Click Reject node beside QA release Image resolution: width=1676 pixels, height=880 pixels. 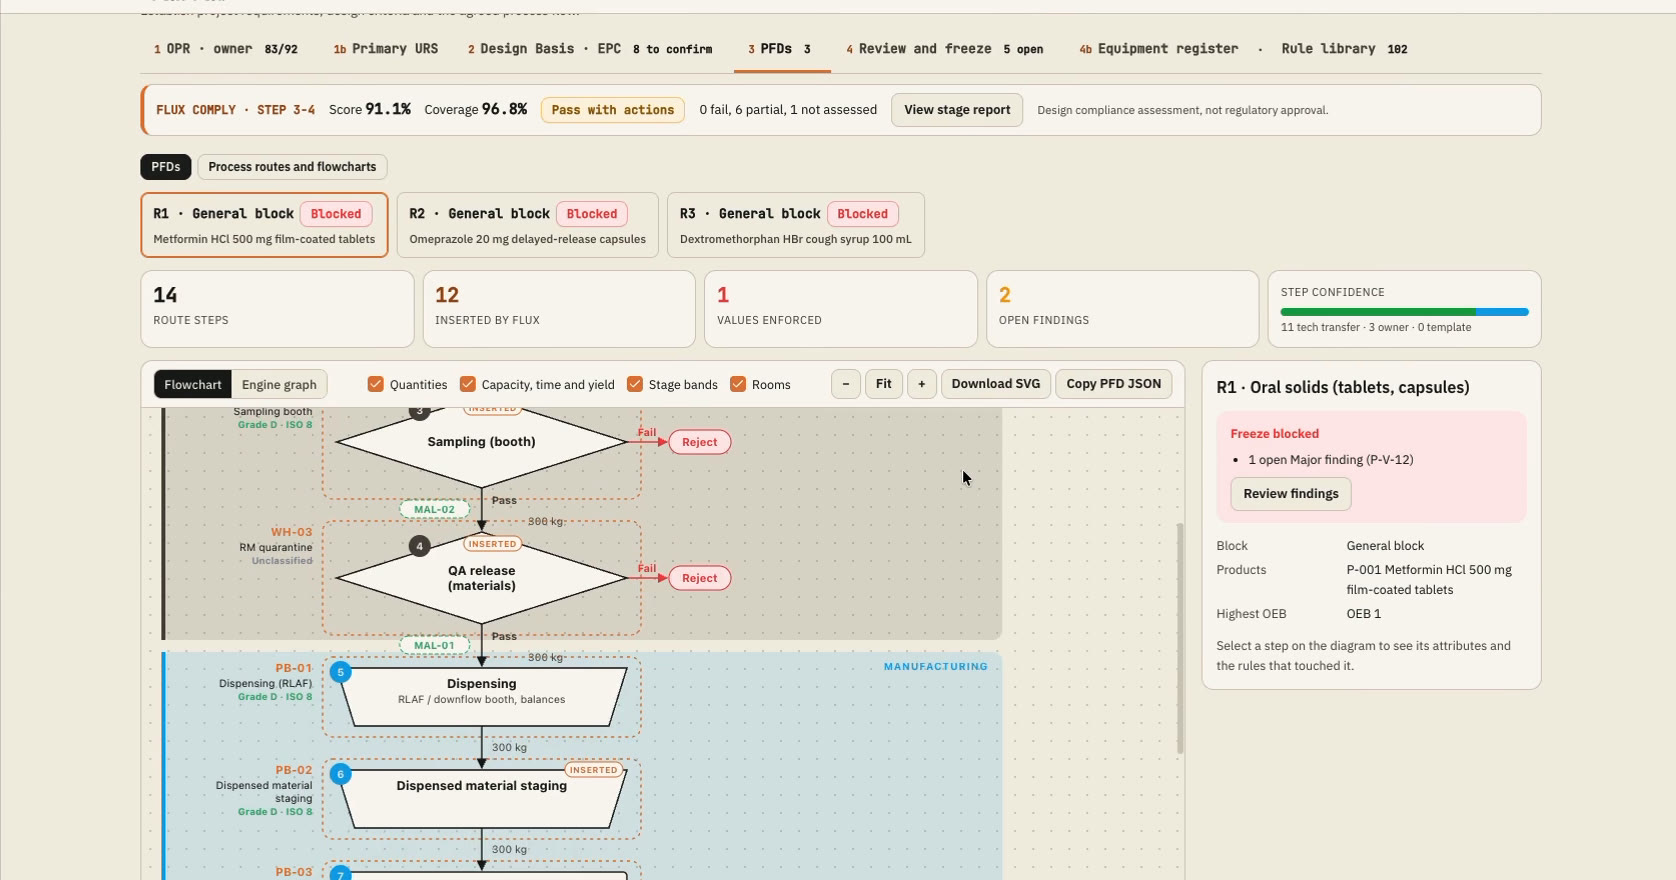pos(700,578)
